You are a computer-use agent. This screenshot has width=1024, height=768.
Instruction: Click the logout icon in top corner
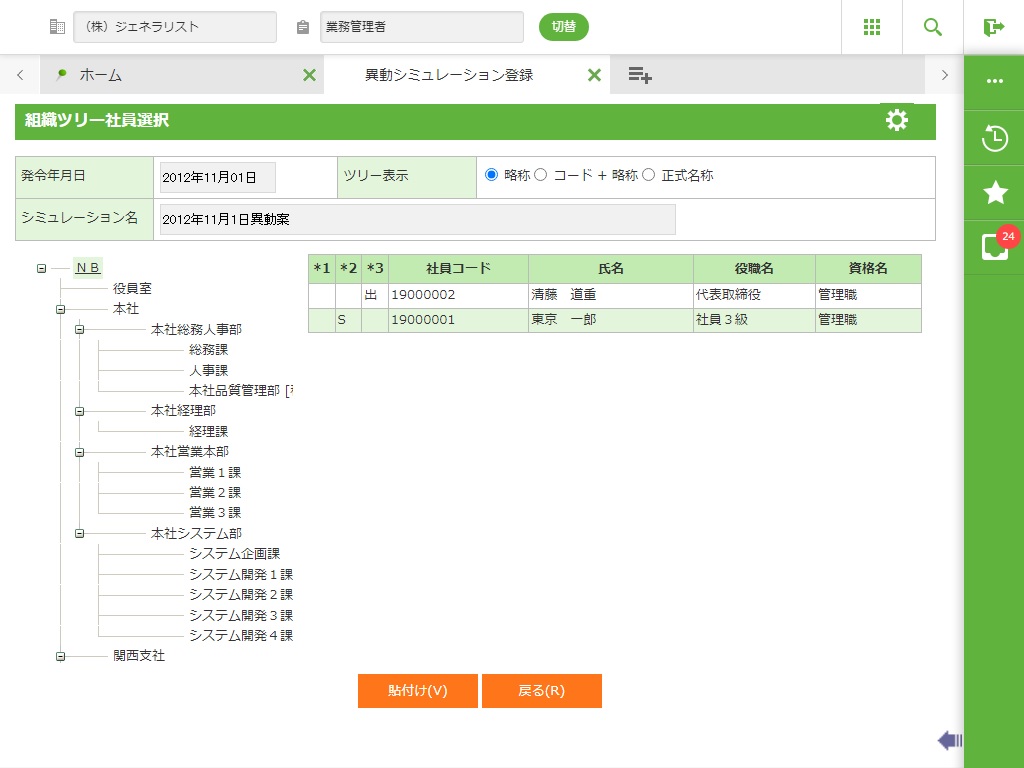point(993,27)
